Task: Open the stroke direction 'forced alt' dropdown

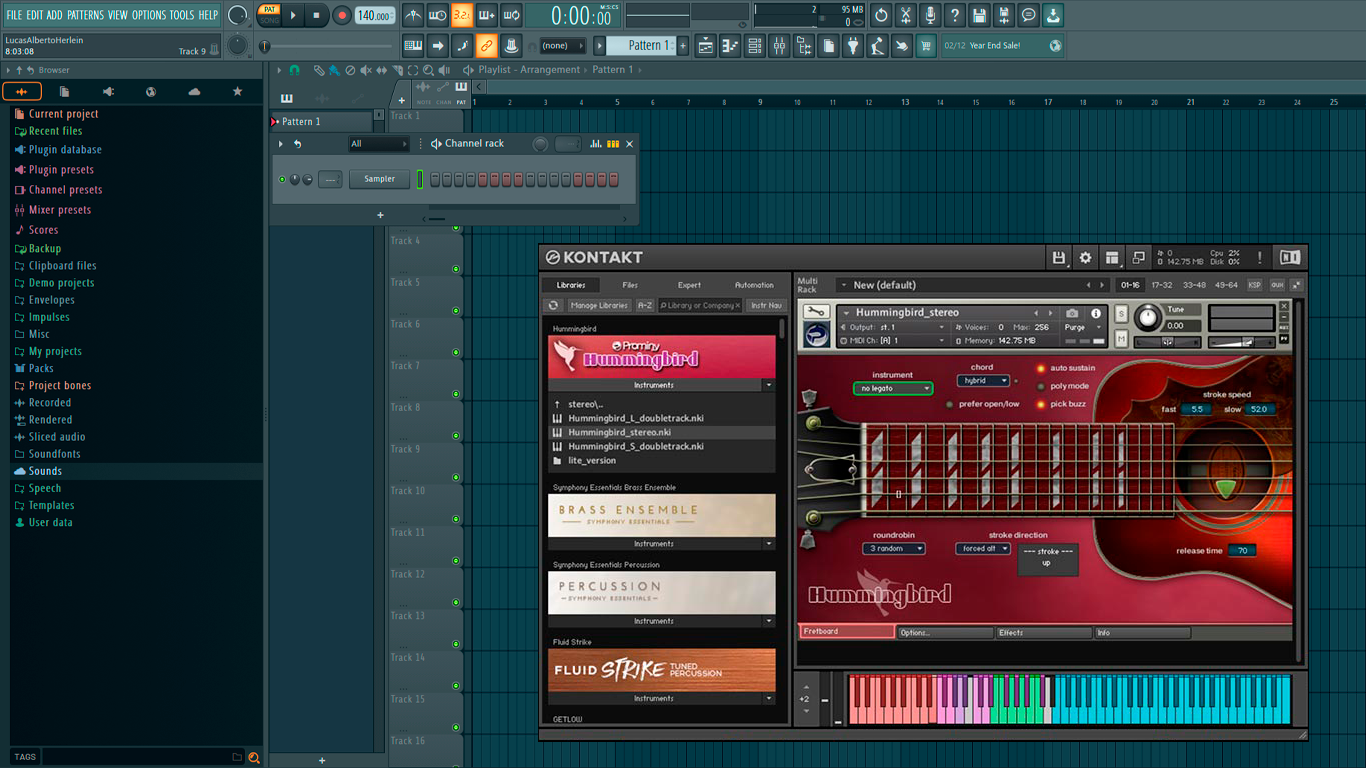Action: (984, 549)
